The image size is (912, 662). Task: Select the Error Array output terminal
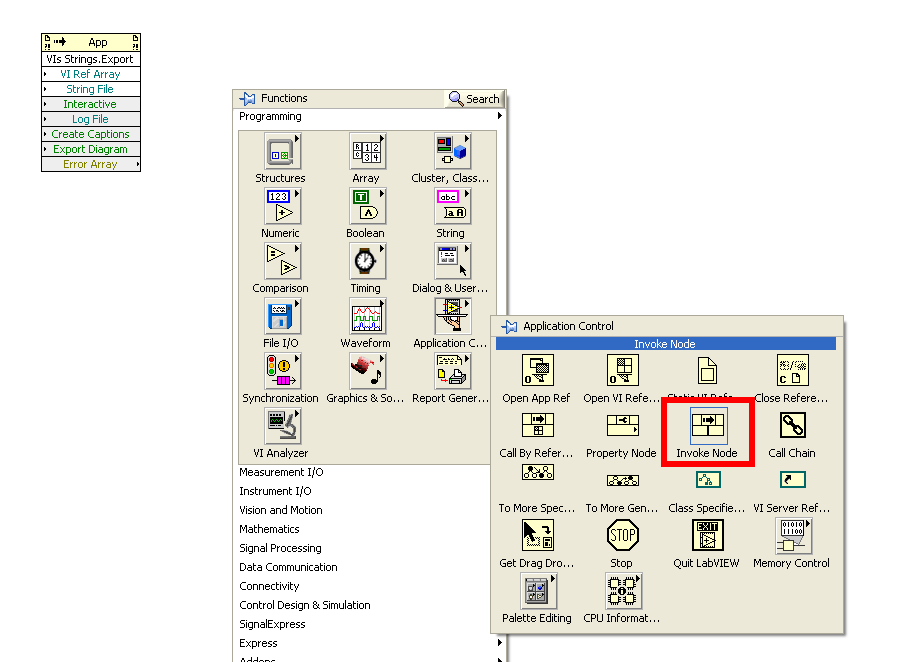pos(91,164)
